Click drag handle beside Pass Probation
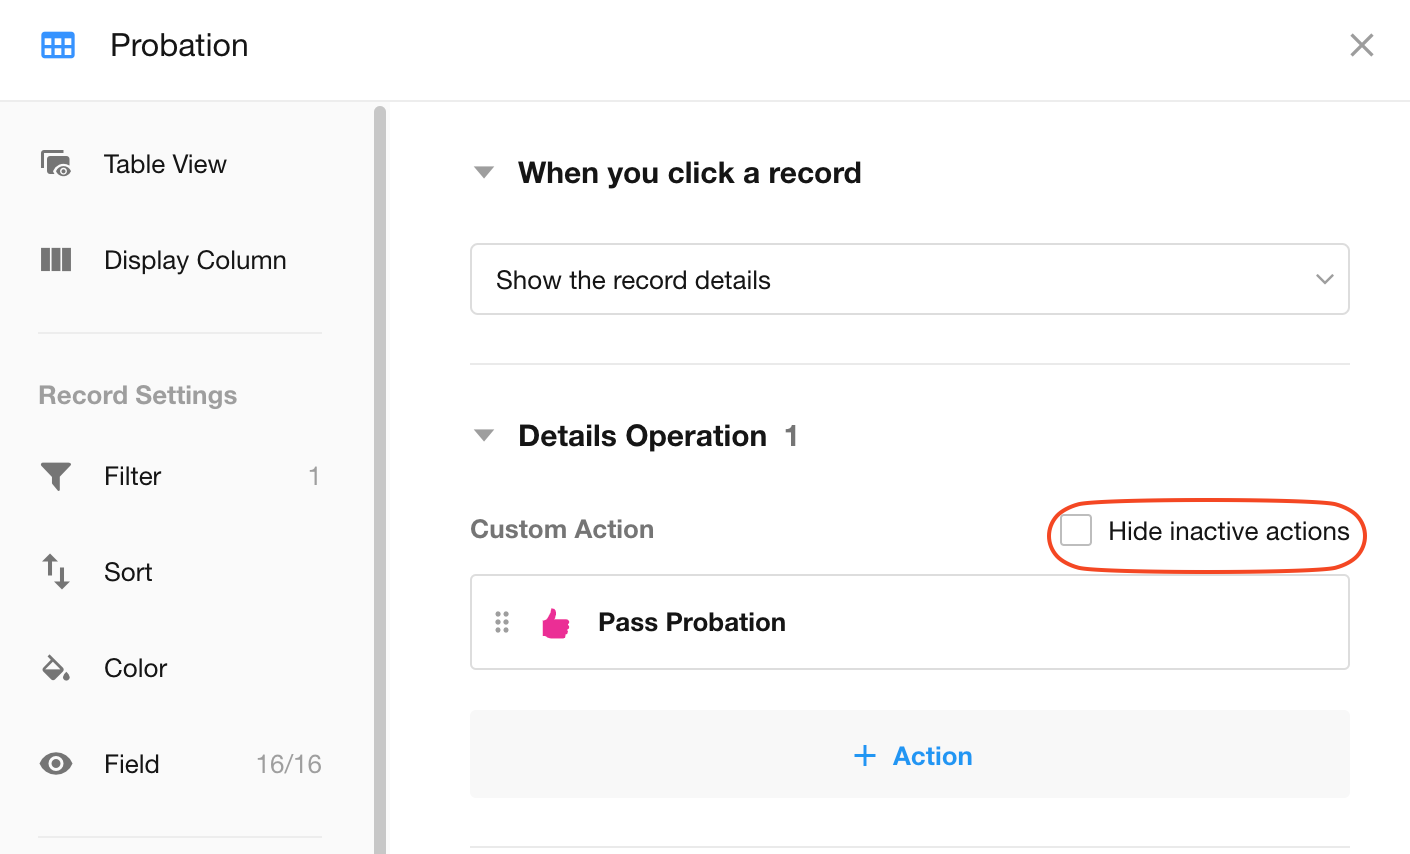1410x854 pixels. point(502,623)
